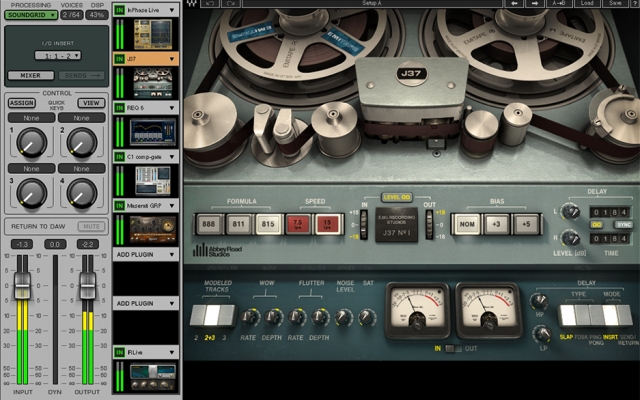Image resolution: width=640 pixels, height=400 pixels.
Task: Open the Save preset menu
Action: point(615,3)
